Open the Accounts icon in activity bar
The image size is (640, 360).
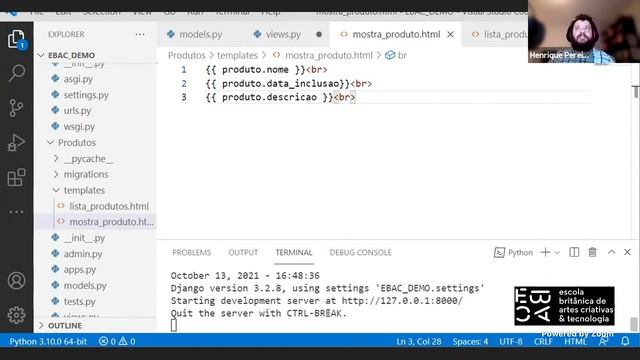pos(16,281)
